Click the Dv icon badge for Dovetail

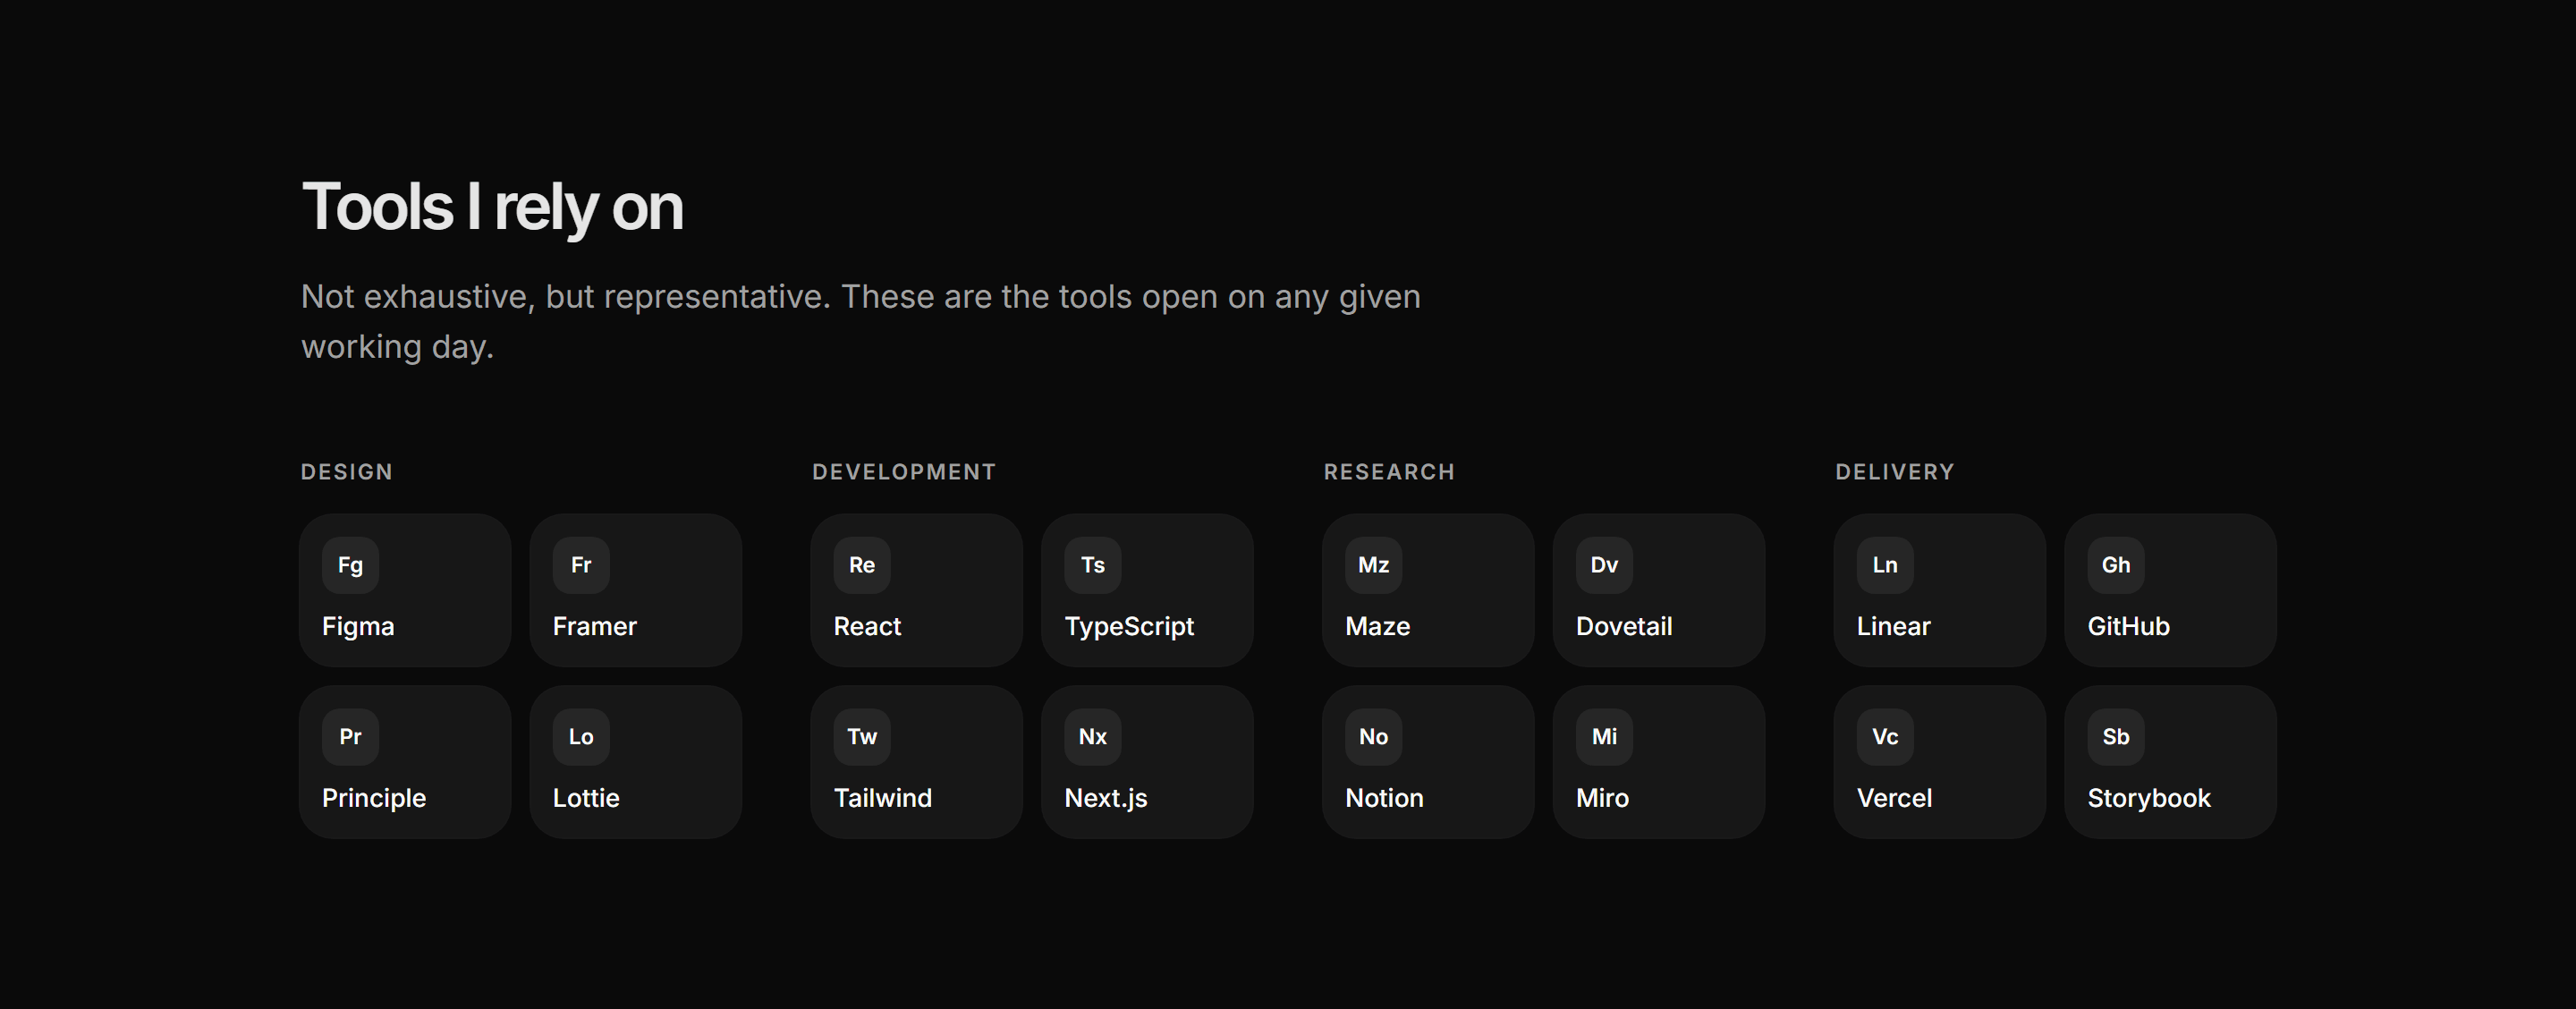pos(1605,565)
